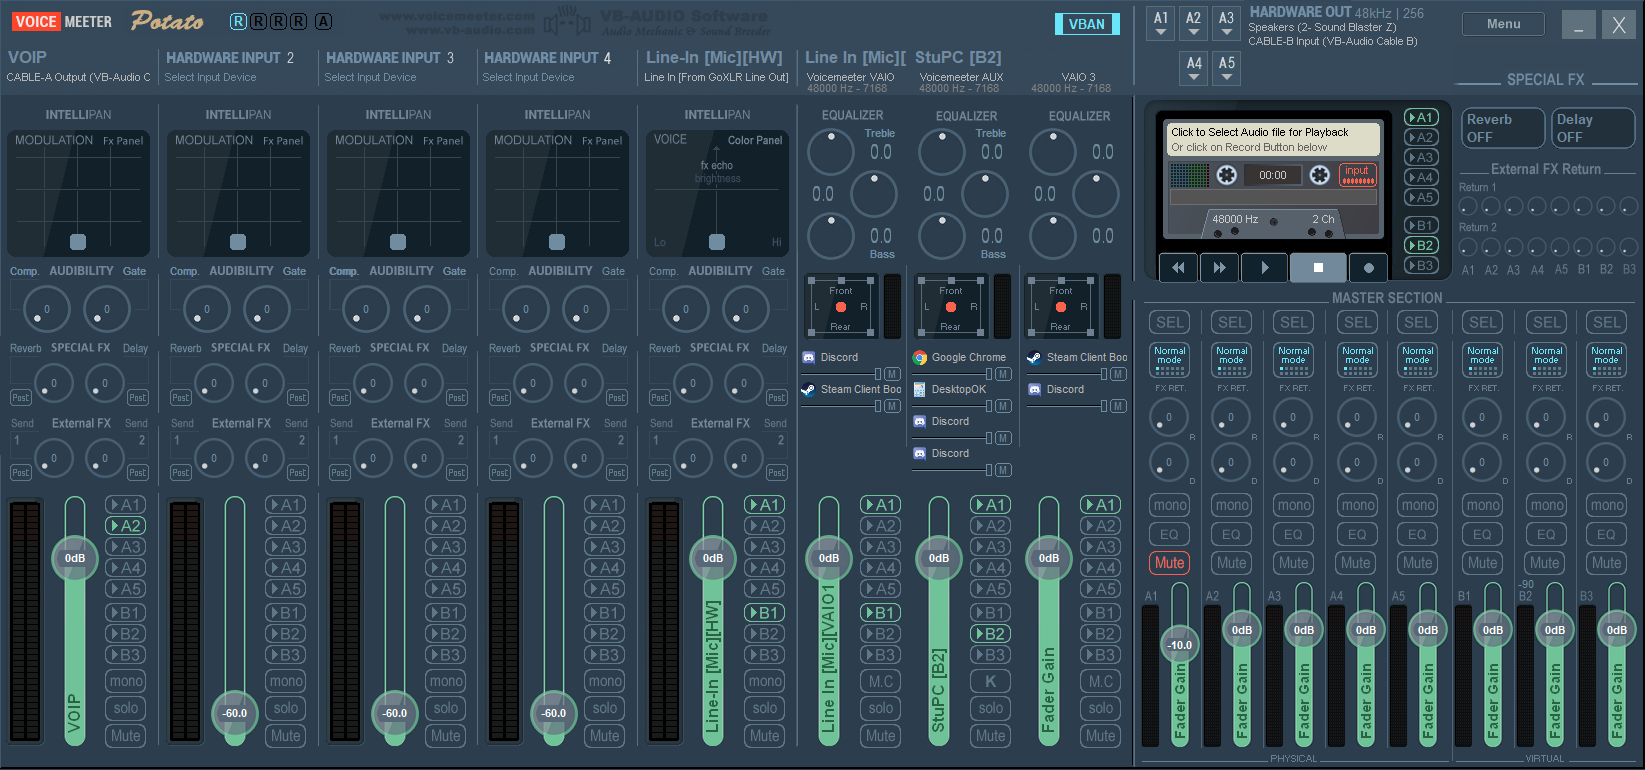This screenshot has width=1645, height=770.
Task: Turn on Delay in Special FX
Action: [x=1592, y=128]
